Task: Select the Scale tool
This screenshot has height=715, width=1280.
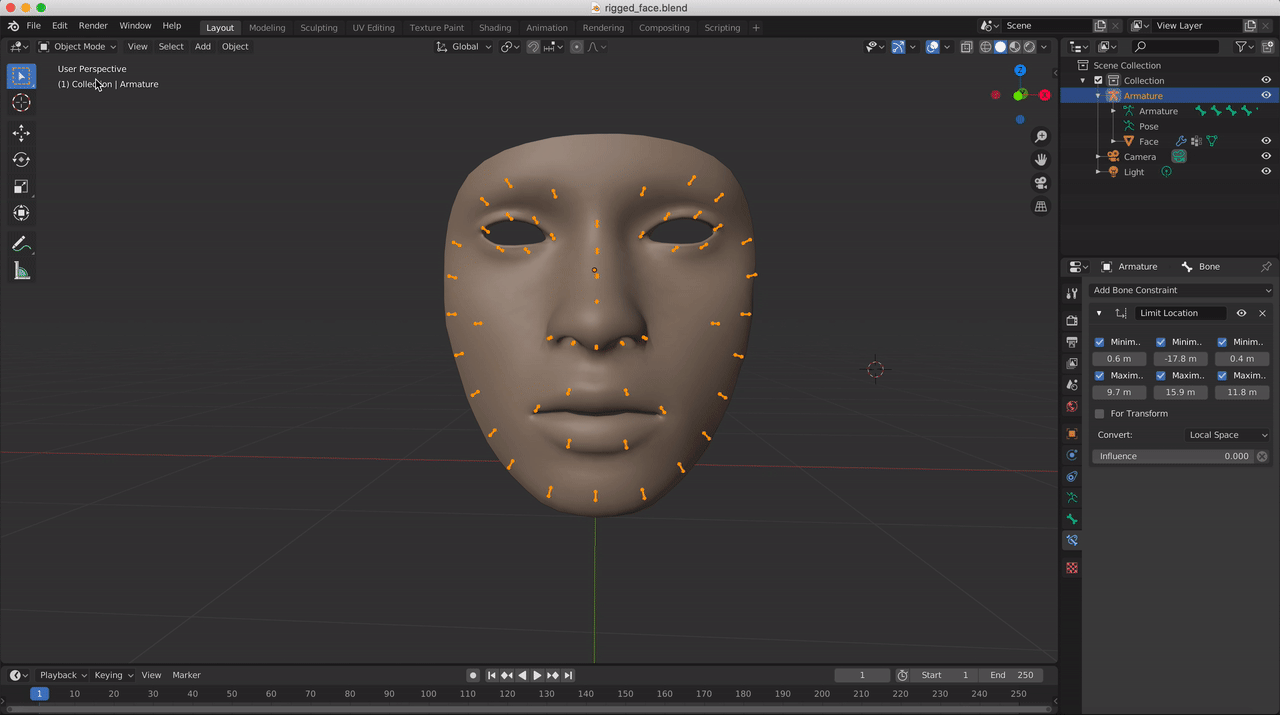Action: [21, 187]
